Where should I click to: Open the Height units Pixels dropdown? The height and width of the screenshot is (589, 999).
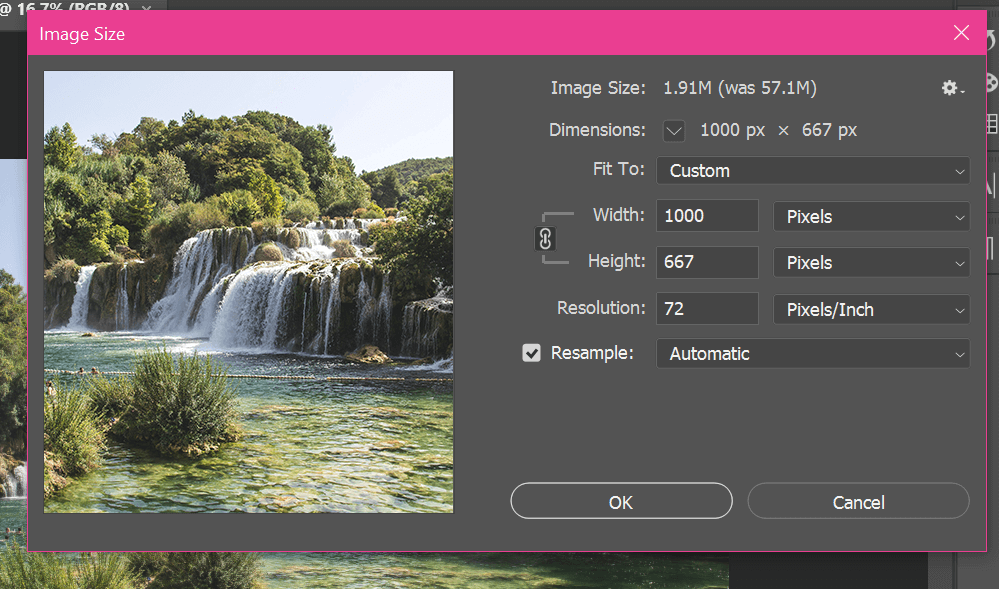pyautogui.click(x=871, y=263)
